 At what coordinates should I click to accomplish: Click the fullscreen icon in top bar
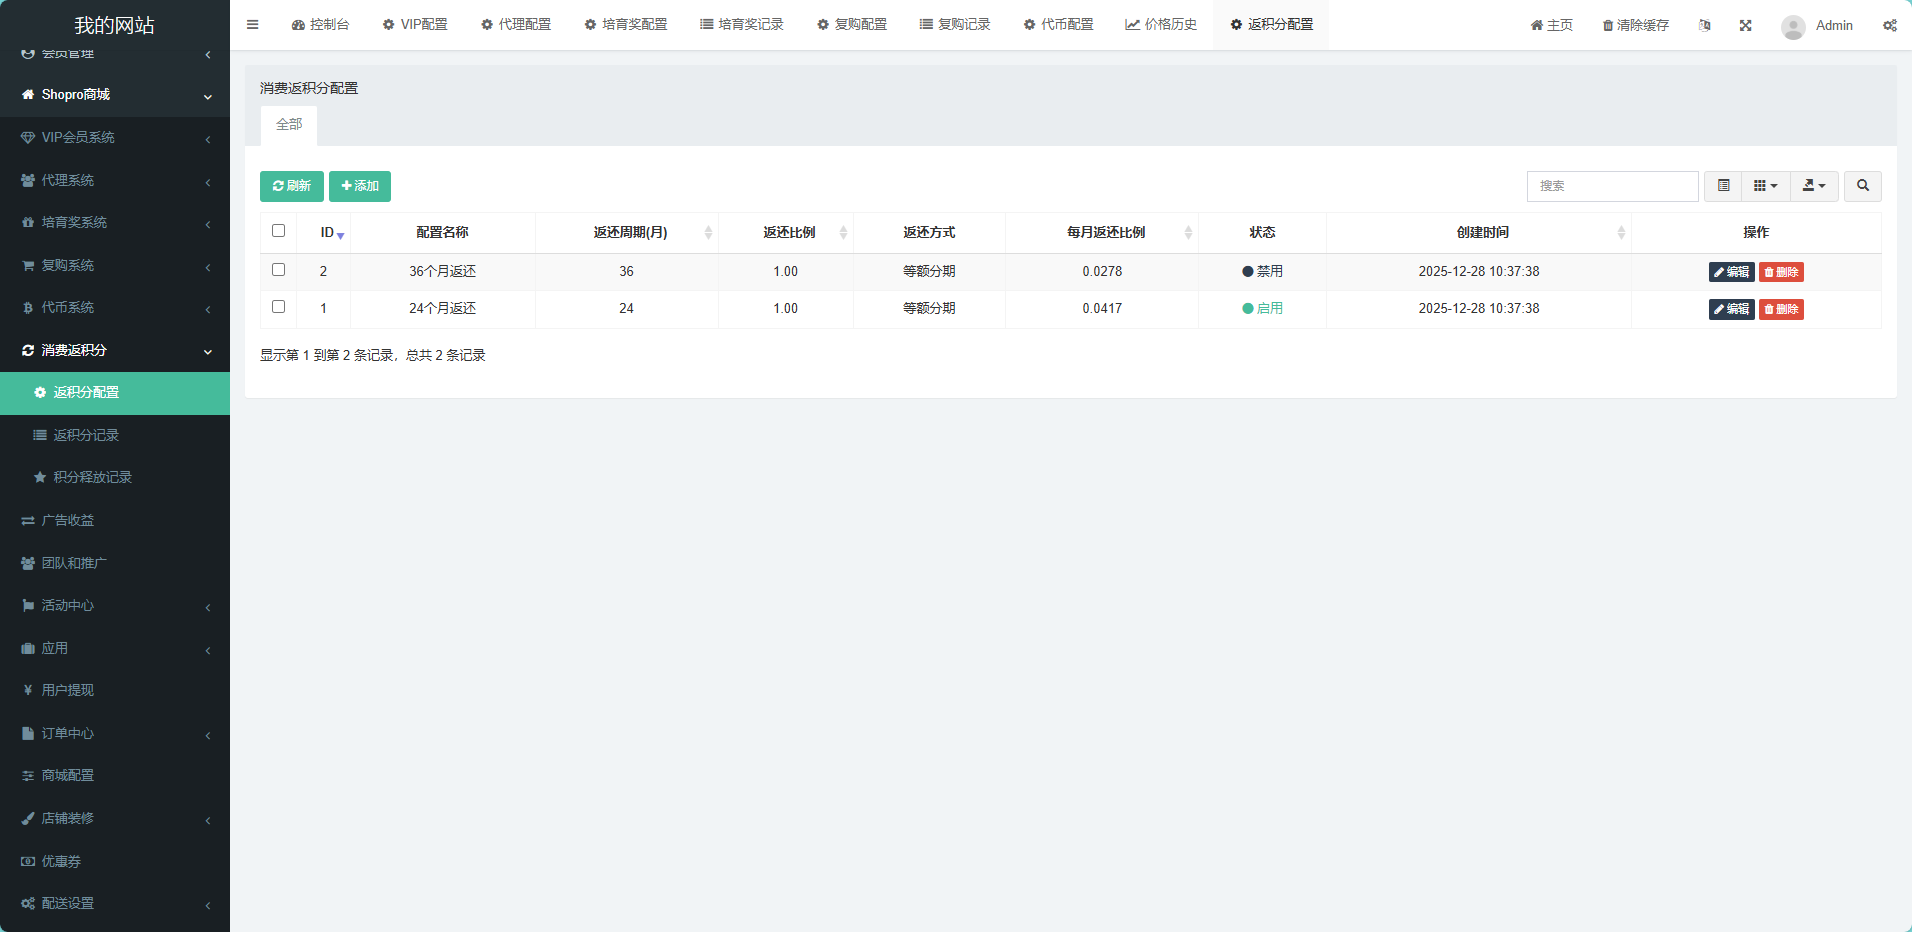[x=1745, y=26]
